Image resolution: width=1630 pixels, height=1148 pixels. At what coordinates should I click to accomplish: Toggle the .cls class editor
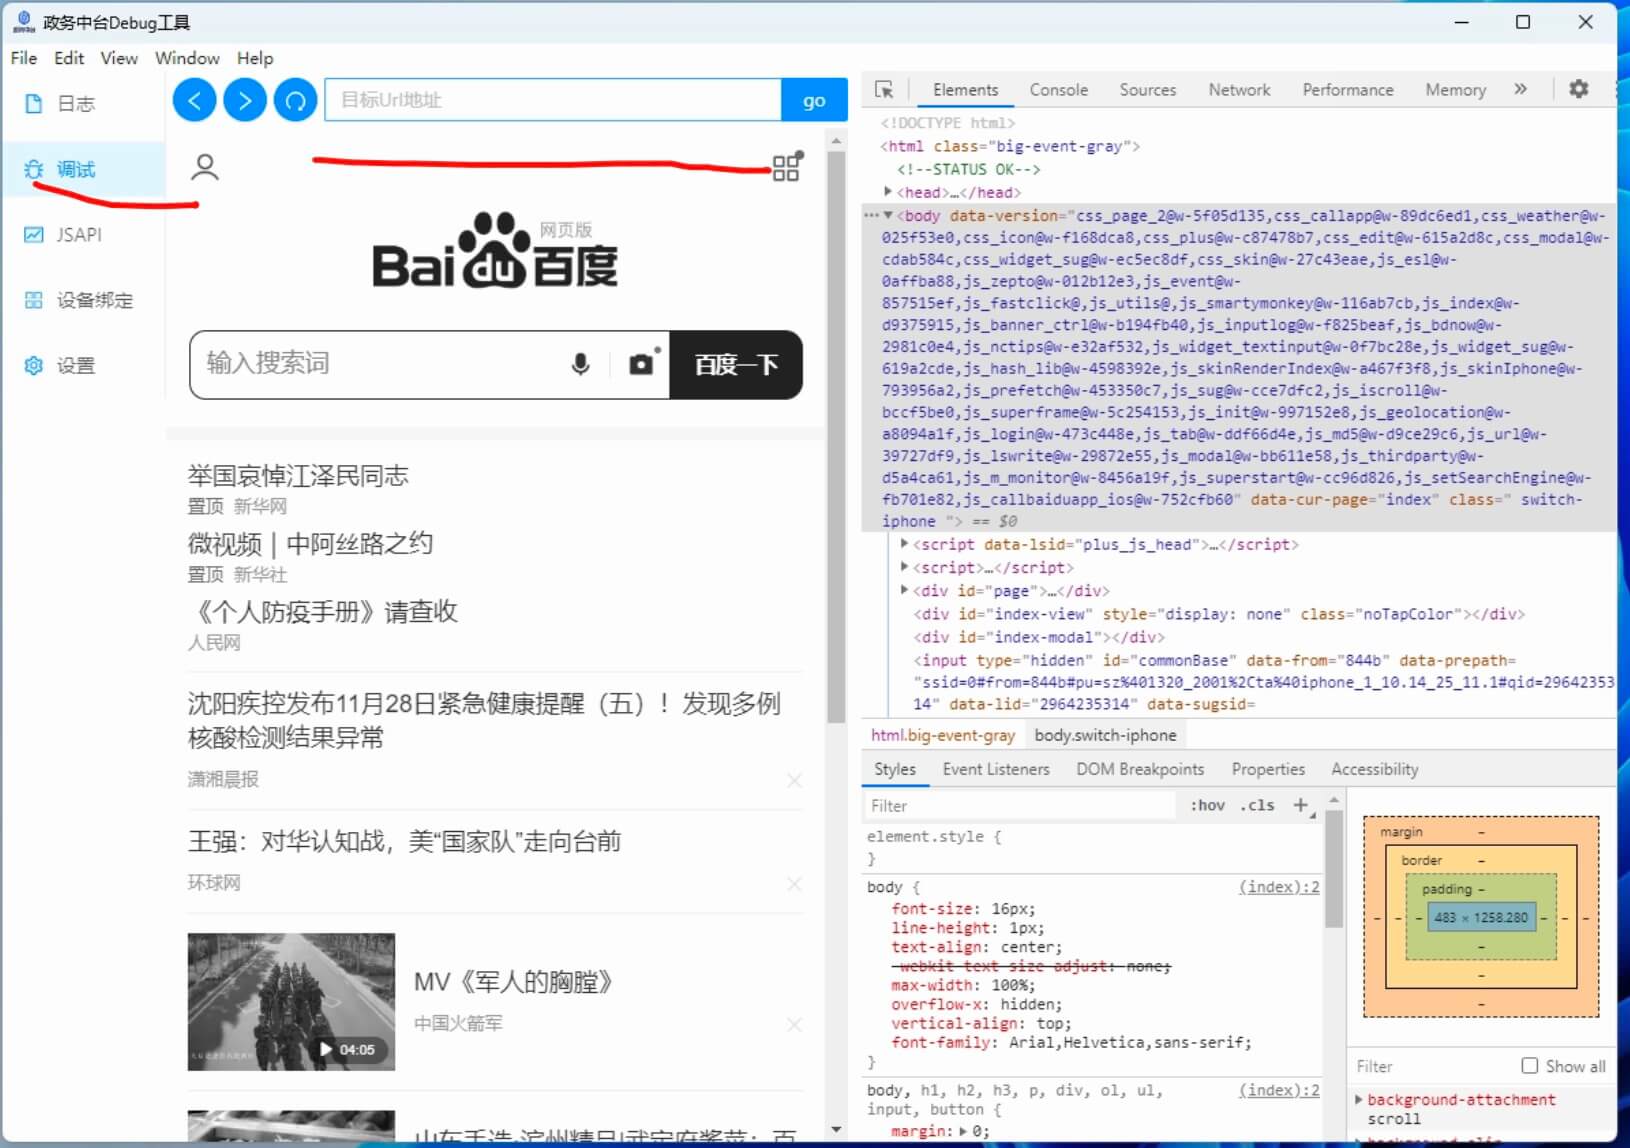point(1257,806)
